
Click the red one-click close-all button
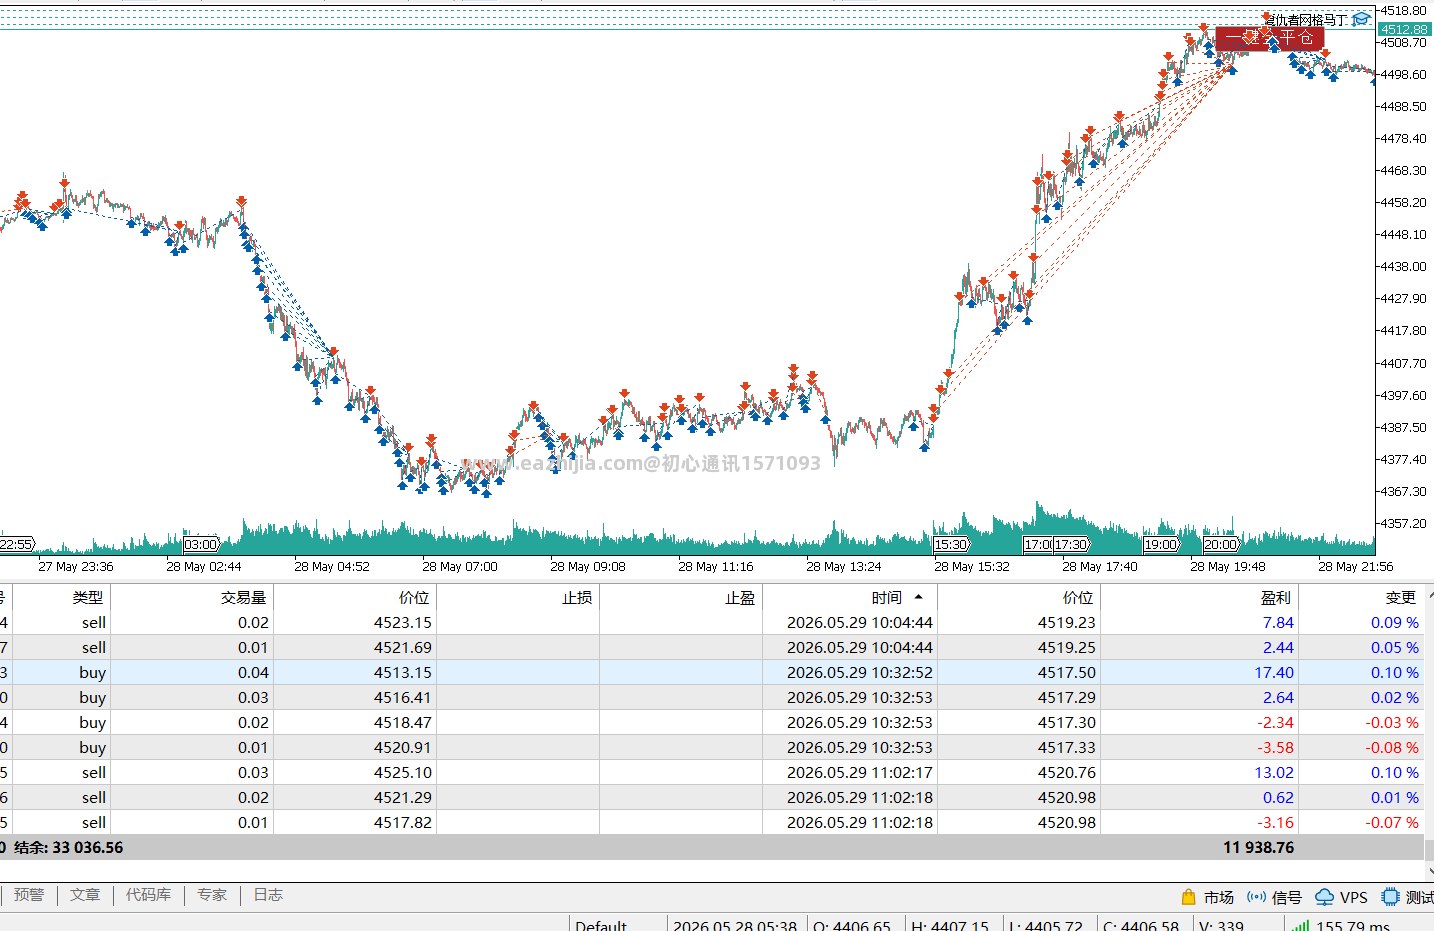(x=1269, y=39)
